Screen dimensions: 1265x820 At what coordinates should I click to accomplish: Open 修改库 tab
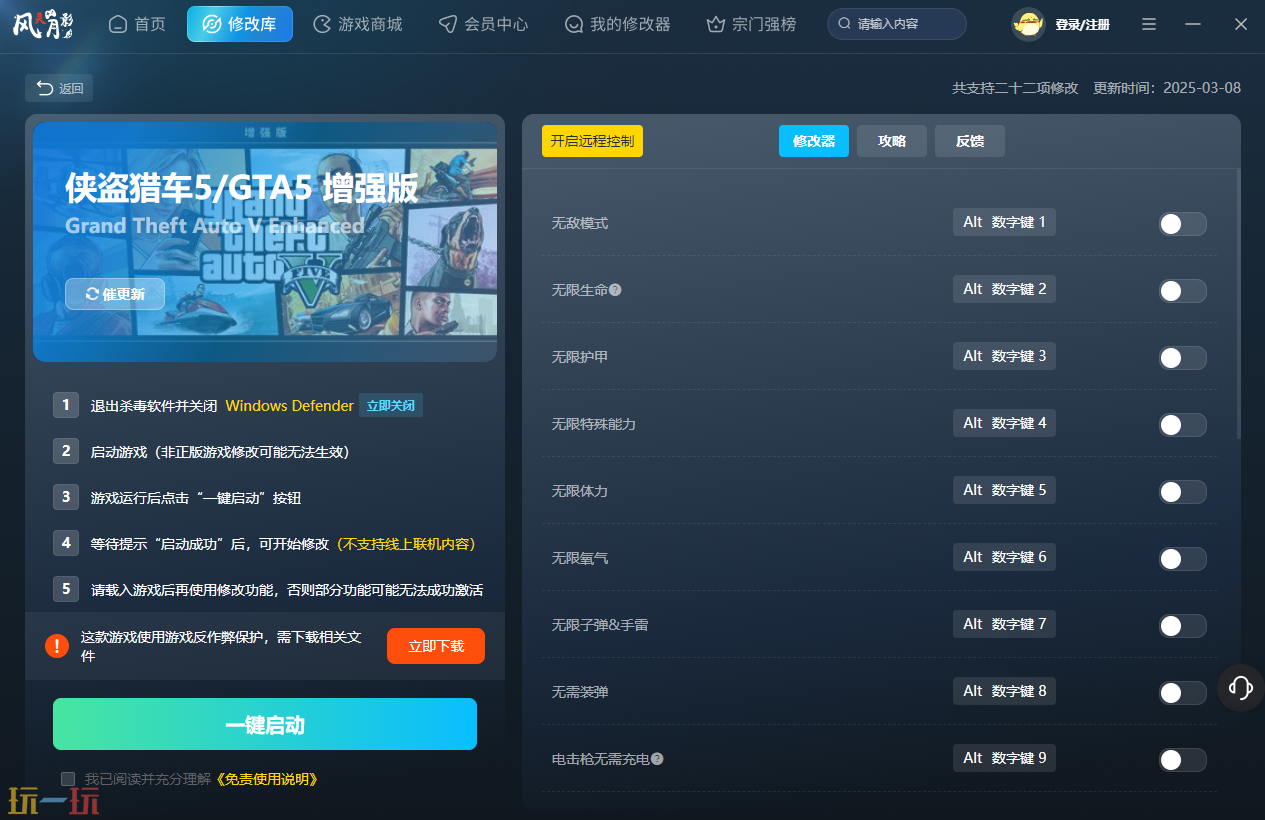click(240, 24)
